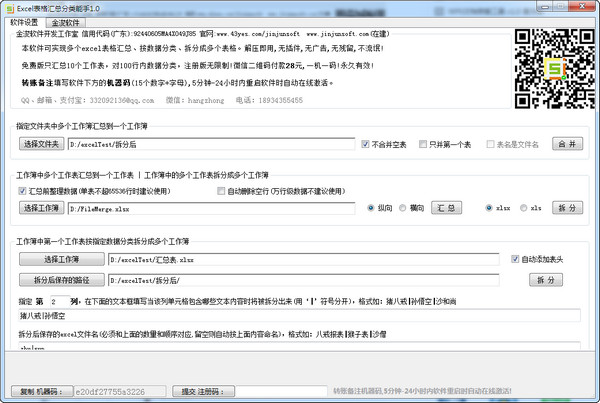Click the 汇总 button
The height and width of the screenshot is (403, 600).
(x=446, y=208)
